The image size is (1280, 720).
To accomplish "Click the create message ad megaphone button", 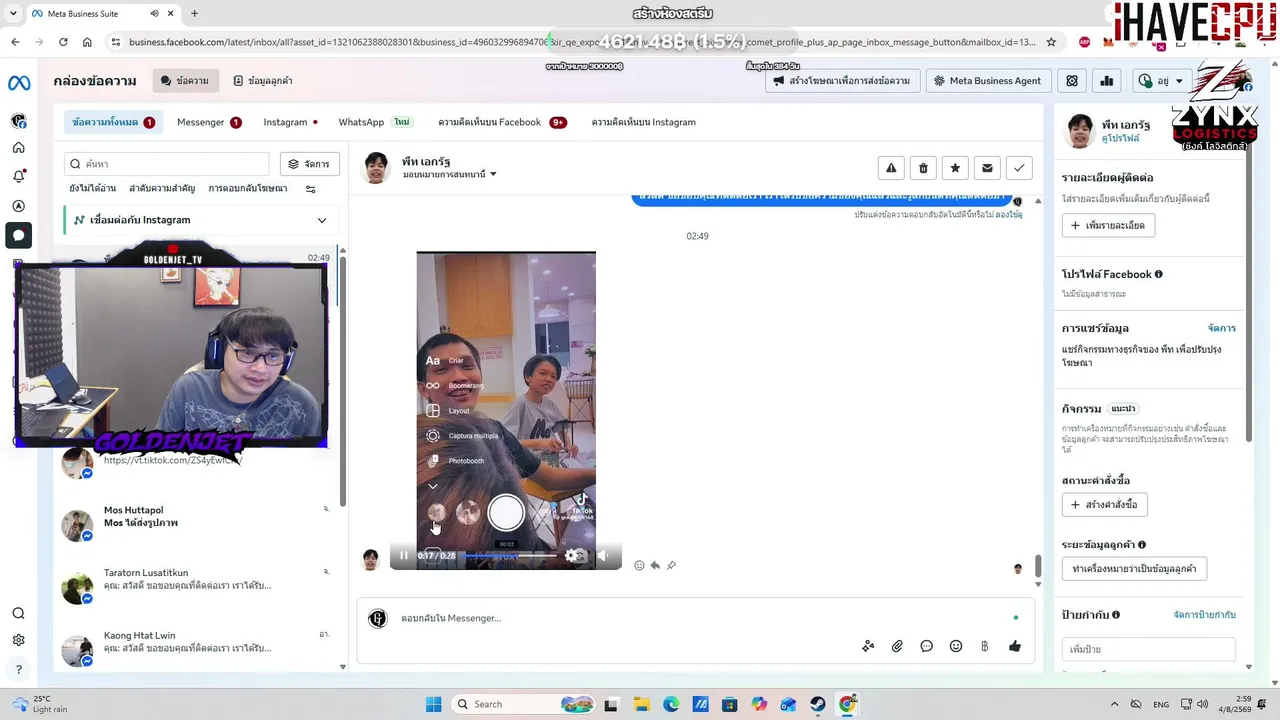I will coord(841,81).
